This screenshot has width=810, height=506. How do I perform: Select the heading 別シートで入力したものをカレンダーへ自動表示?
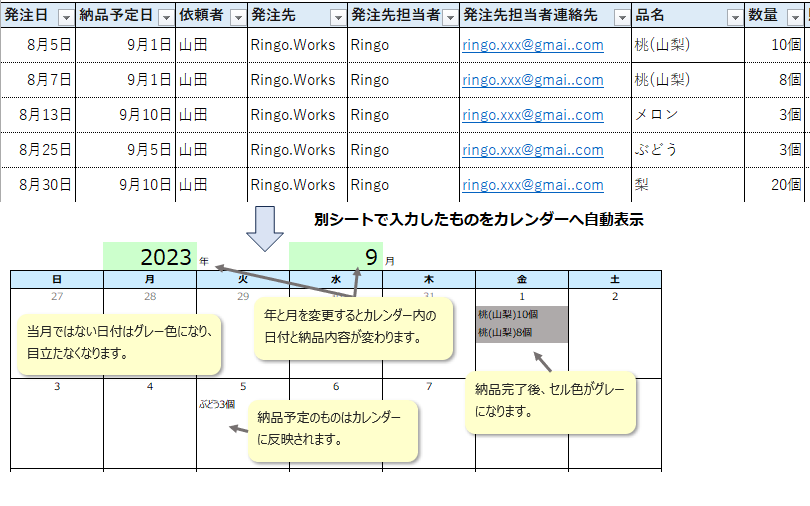479,219
